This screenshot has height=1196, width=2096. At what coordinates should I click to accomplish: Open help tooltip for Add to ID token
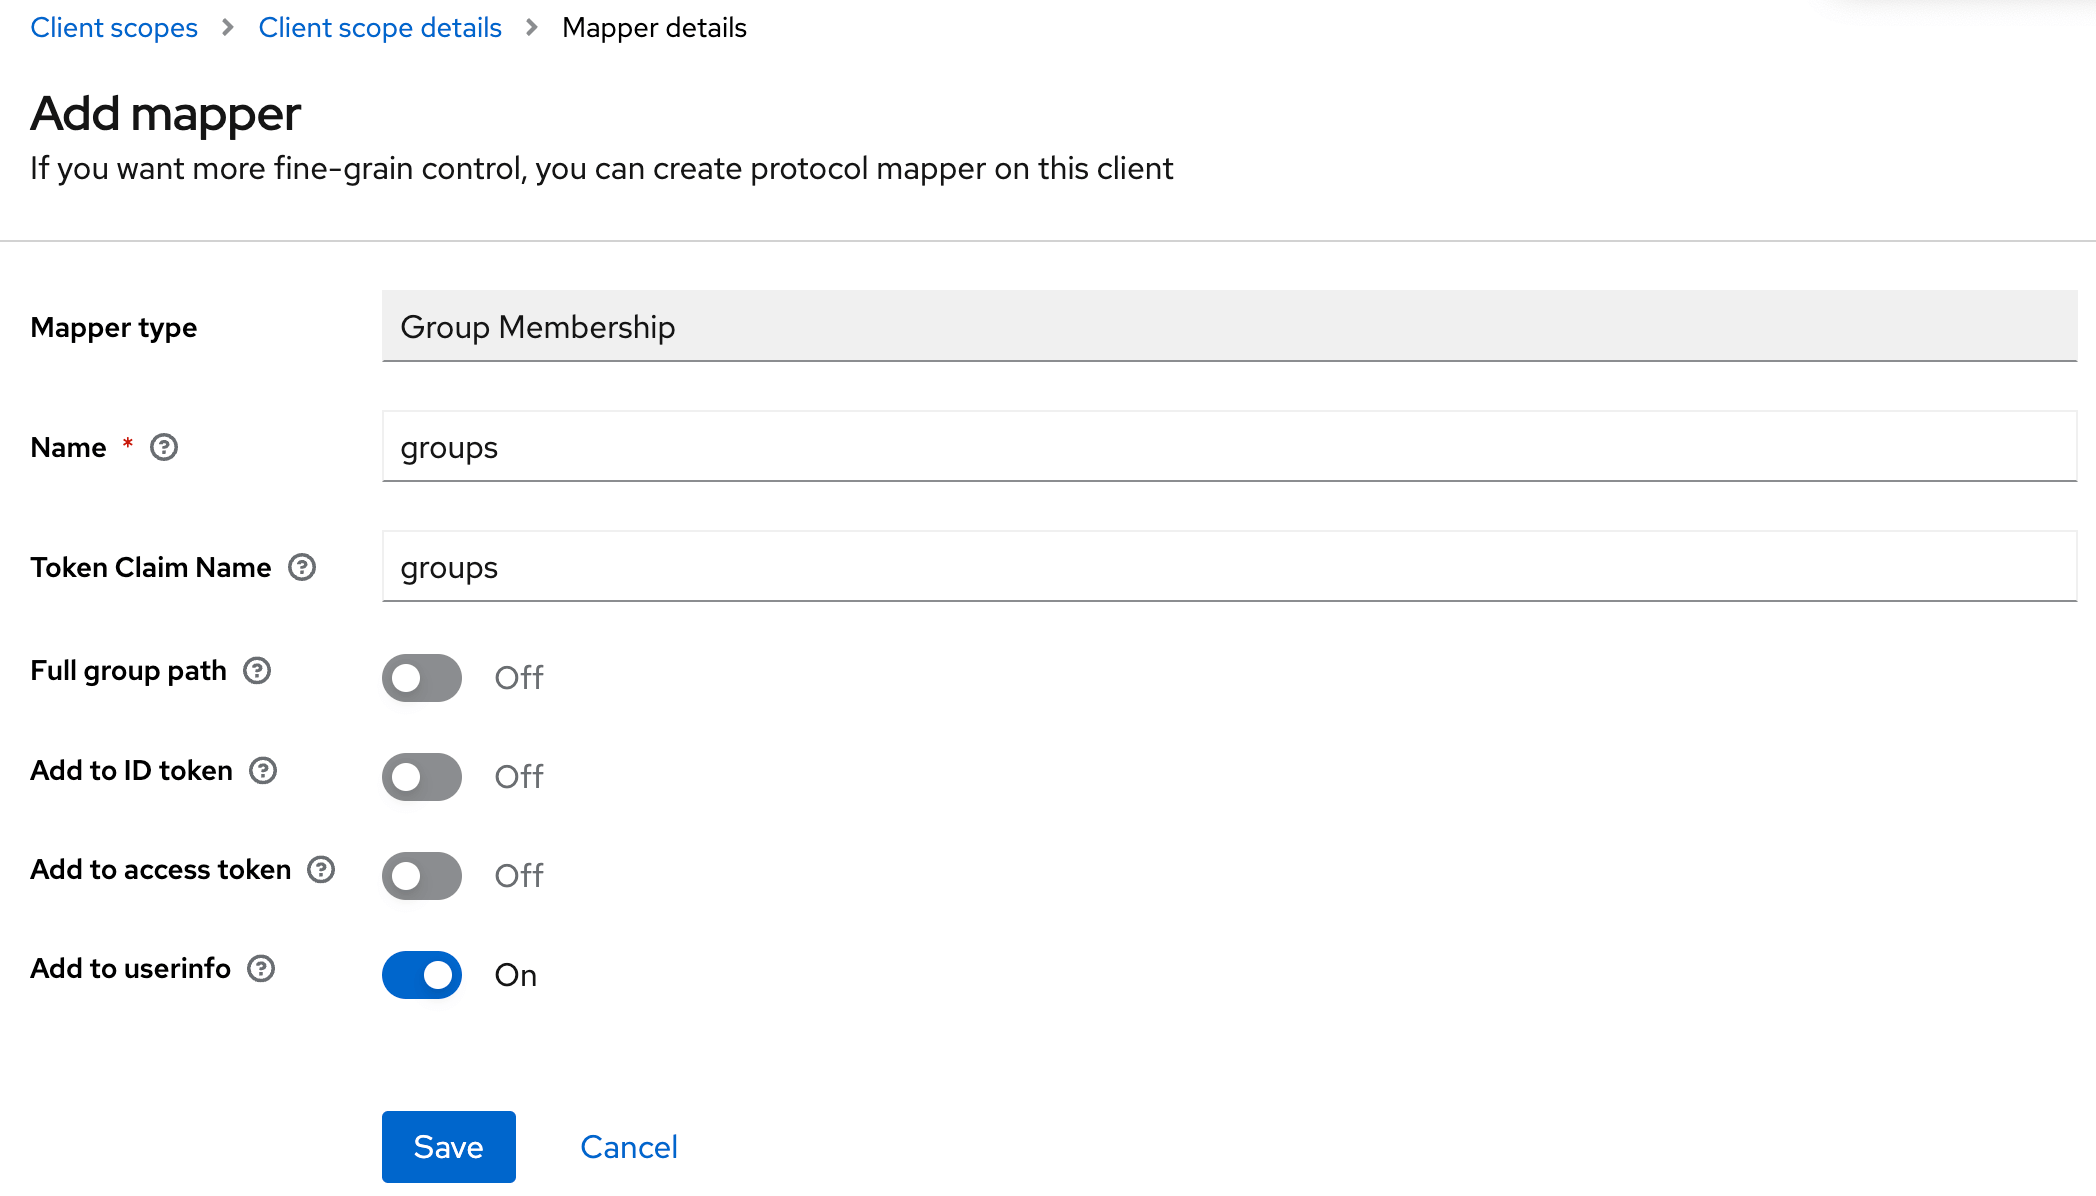tap(263, 770)
